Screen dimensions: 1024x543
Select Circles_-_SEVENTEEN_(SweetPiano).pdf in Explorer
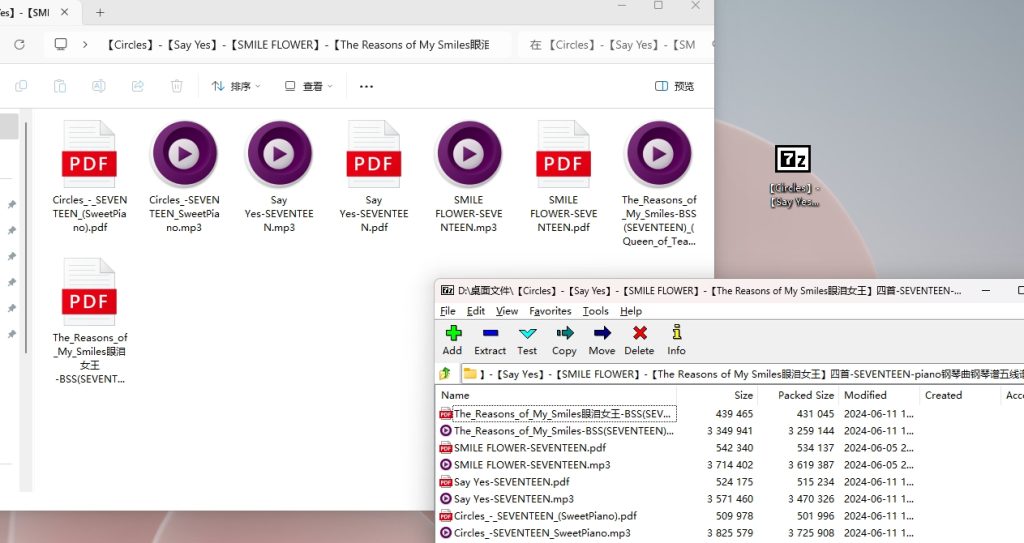[x=89, y=176]
